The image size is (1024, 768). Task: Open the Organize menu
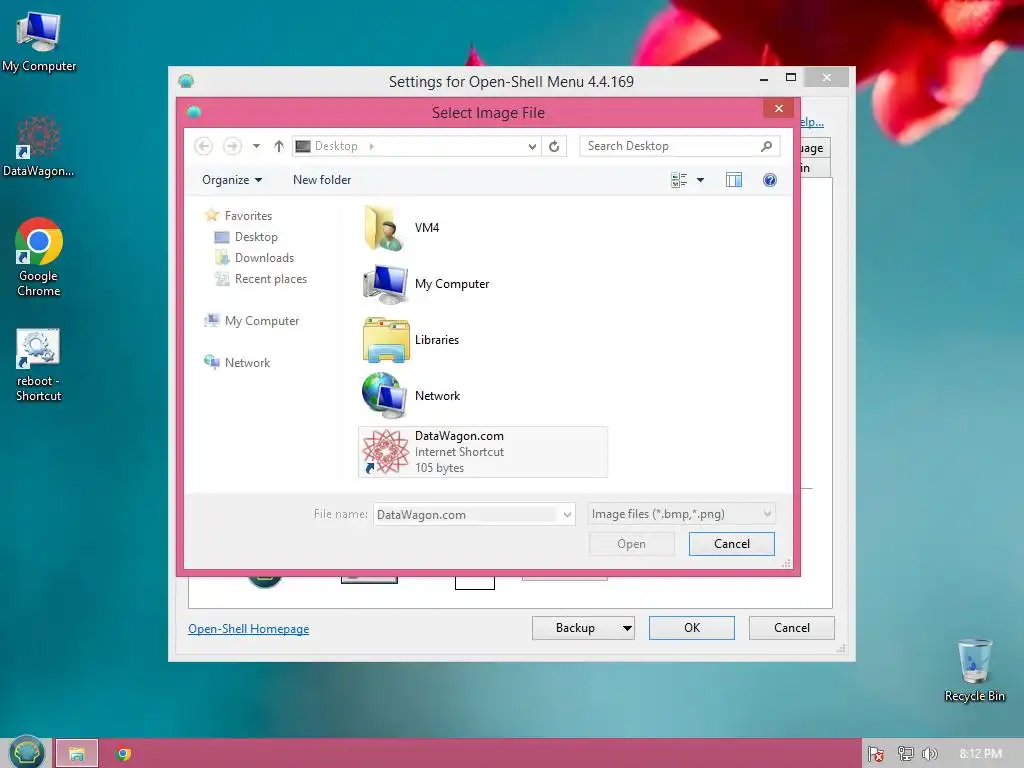[232, 180]
